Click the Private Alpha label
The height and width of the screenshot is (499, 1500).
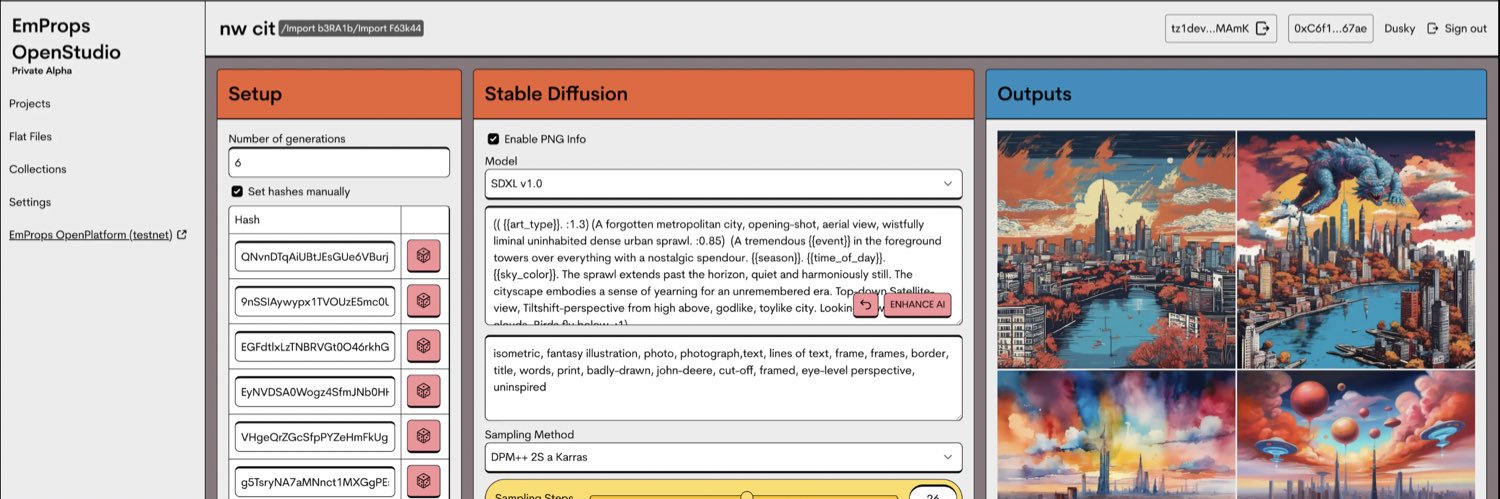tap(42, 71)
